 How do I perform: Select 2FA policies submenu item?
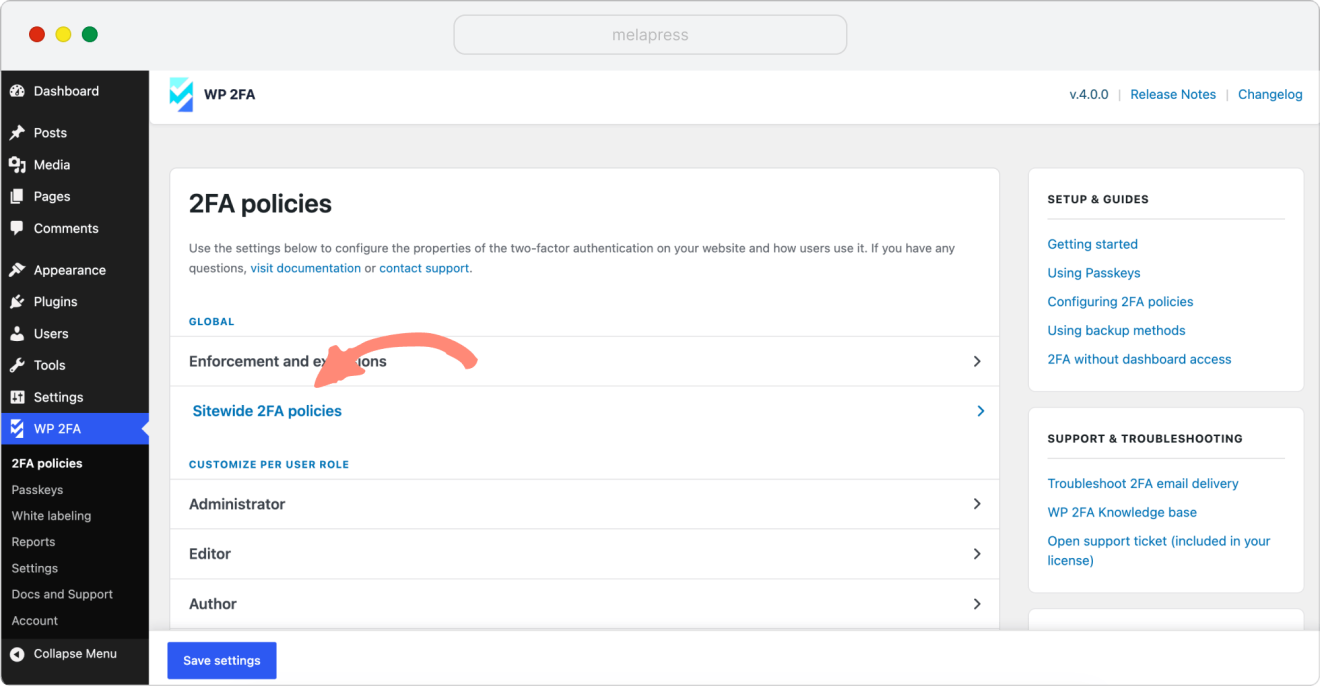[47, 464]
